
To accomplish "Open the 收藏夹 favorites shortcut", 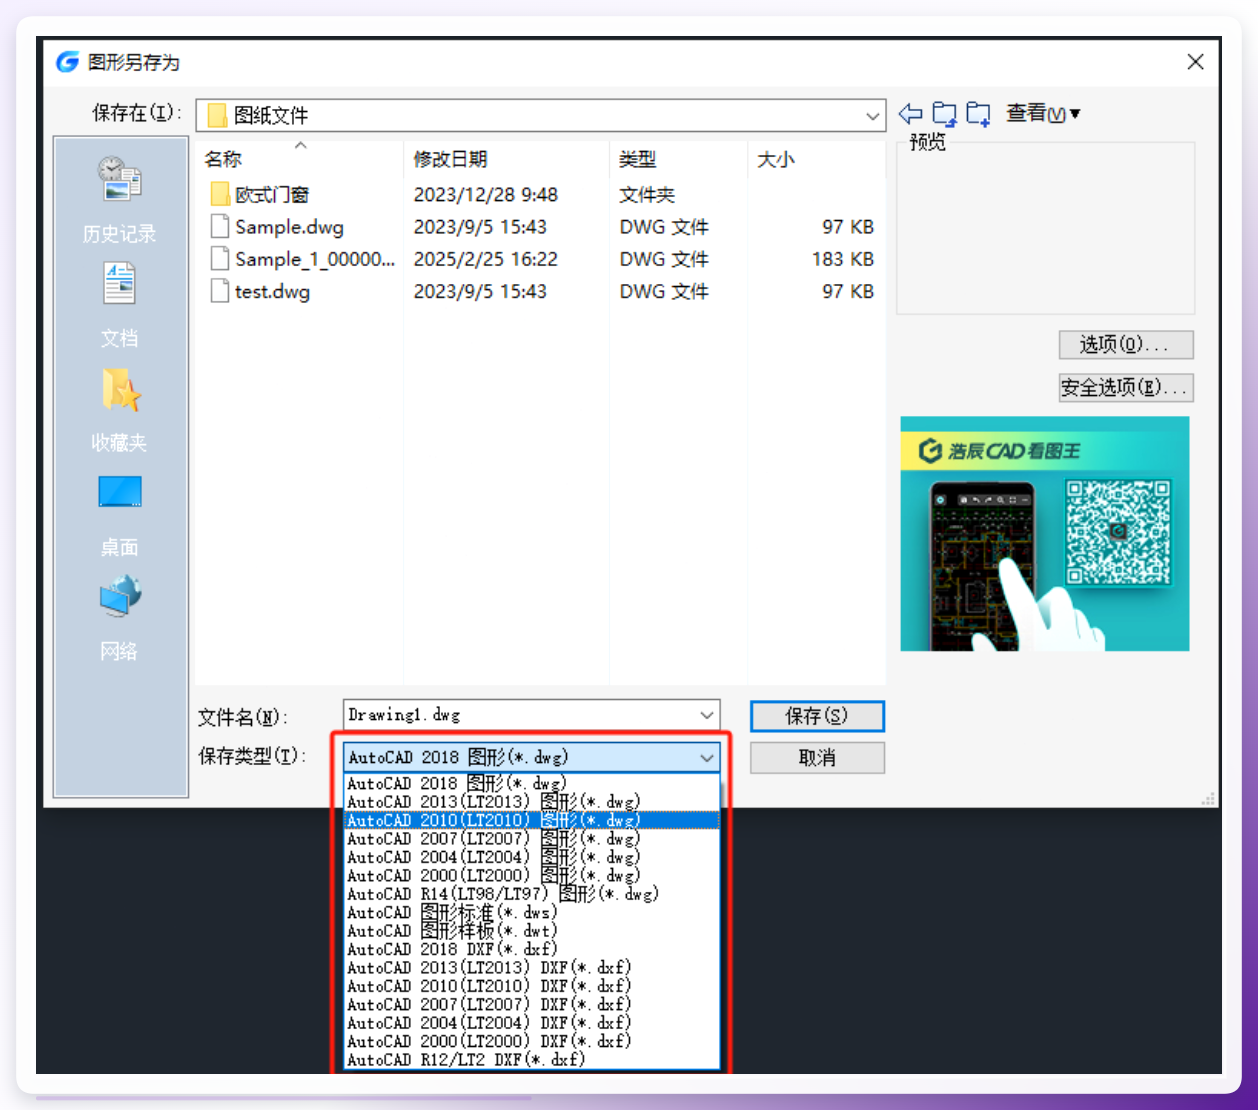I will [x=119, y=410].
